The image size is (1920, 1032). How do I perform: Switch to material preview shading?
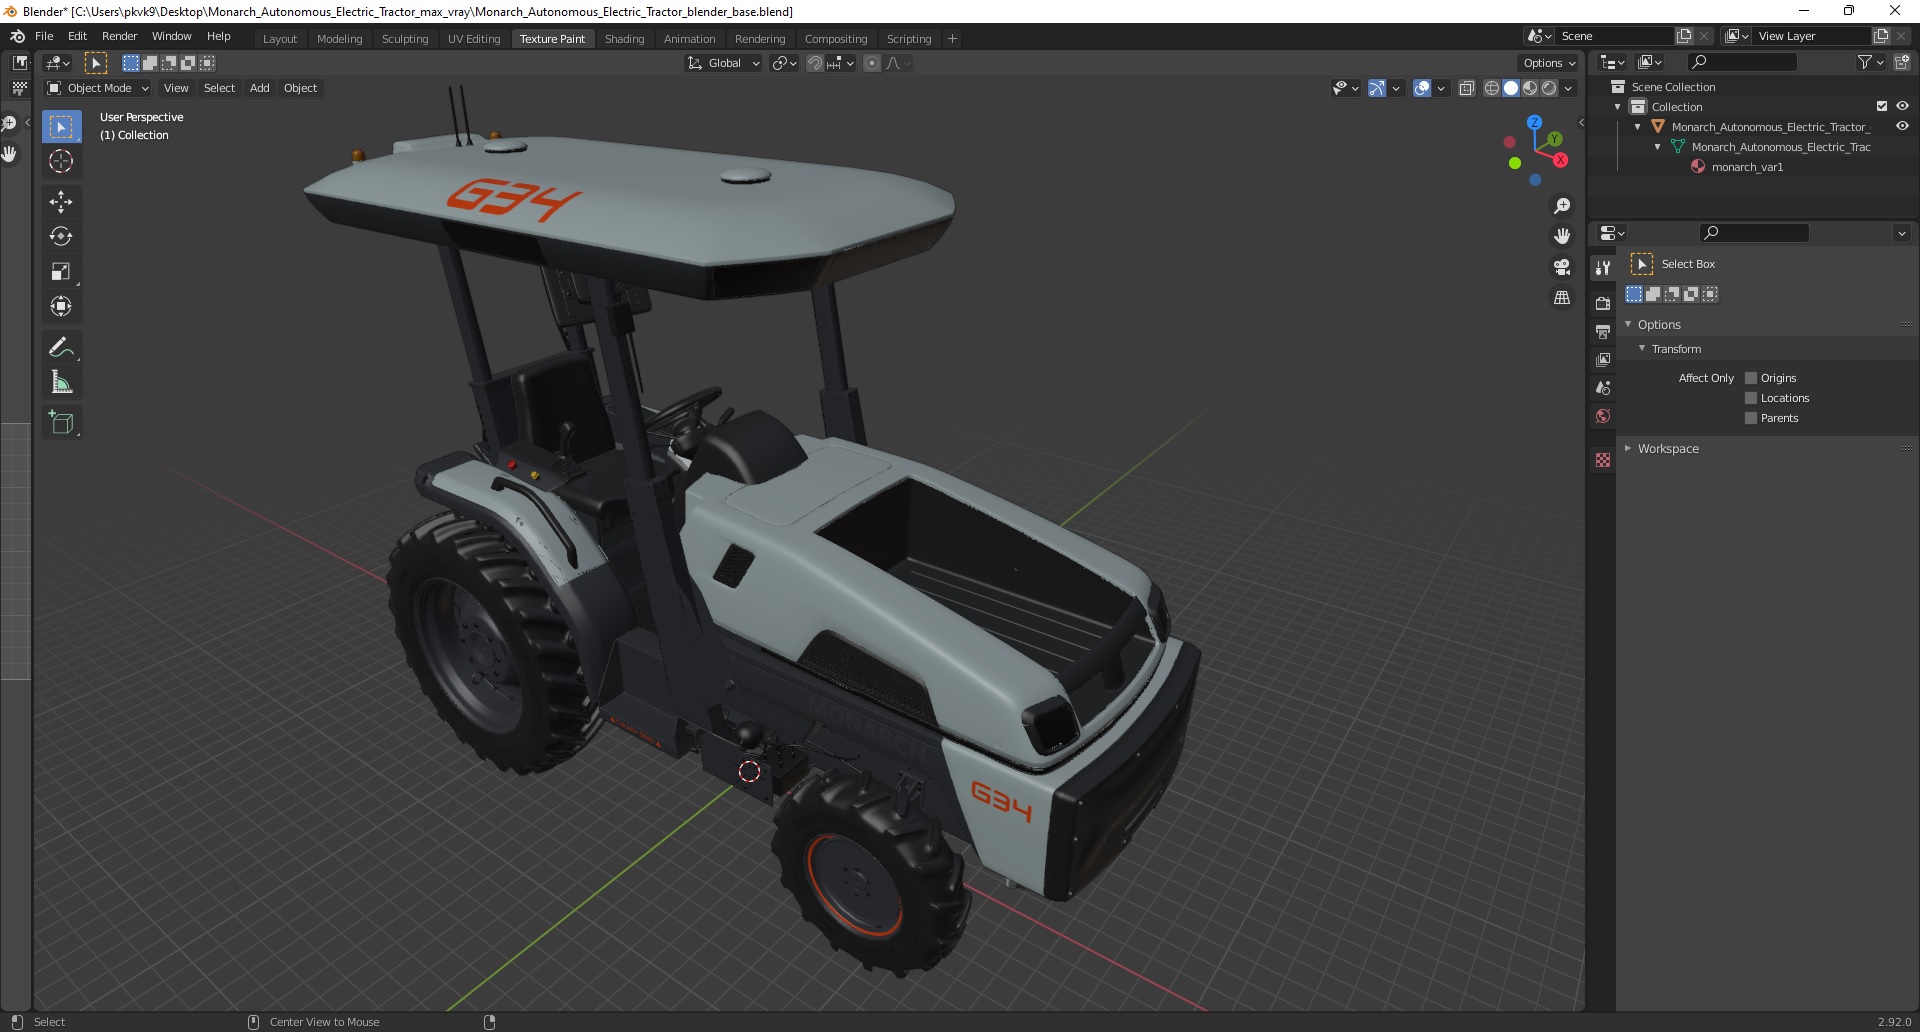[1530, 88]
